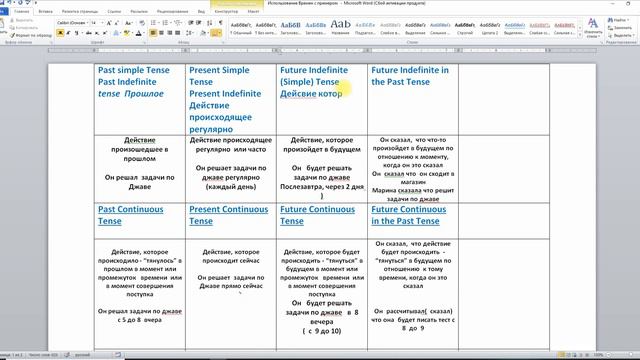Image resolution: width=640 pixels, height=360 pixels.
Task: Switch to the table Layout (Макет) tab
Action: pyautogui.click(x=253, y=11)
